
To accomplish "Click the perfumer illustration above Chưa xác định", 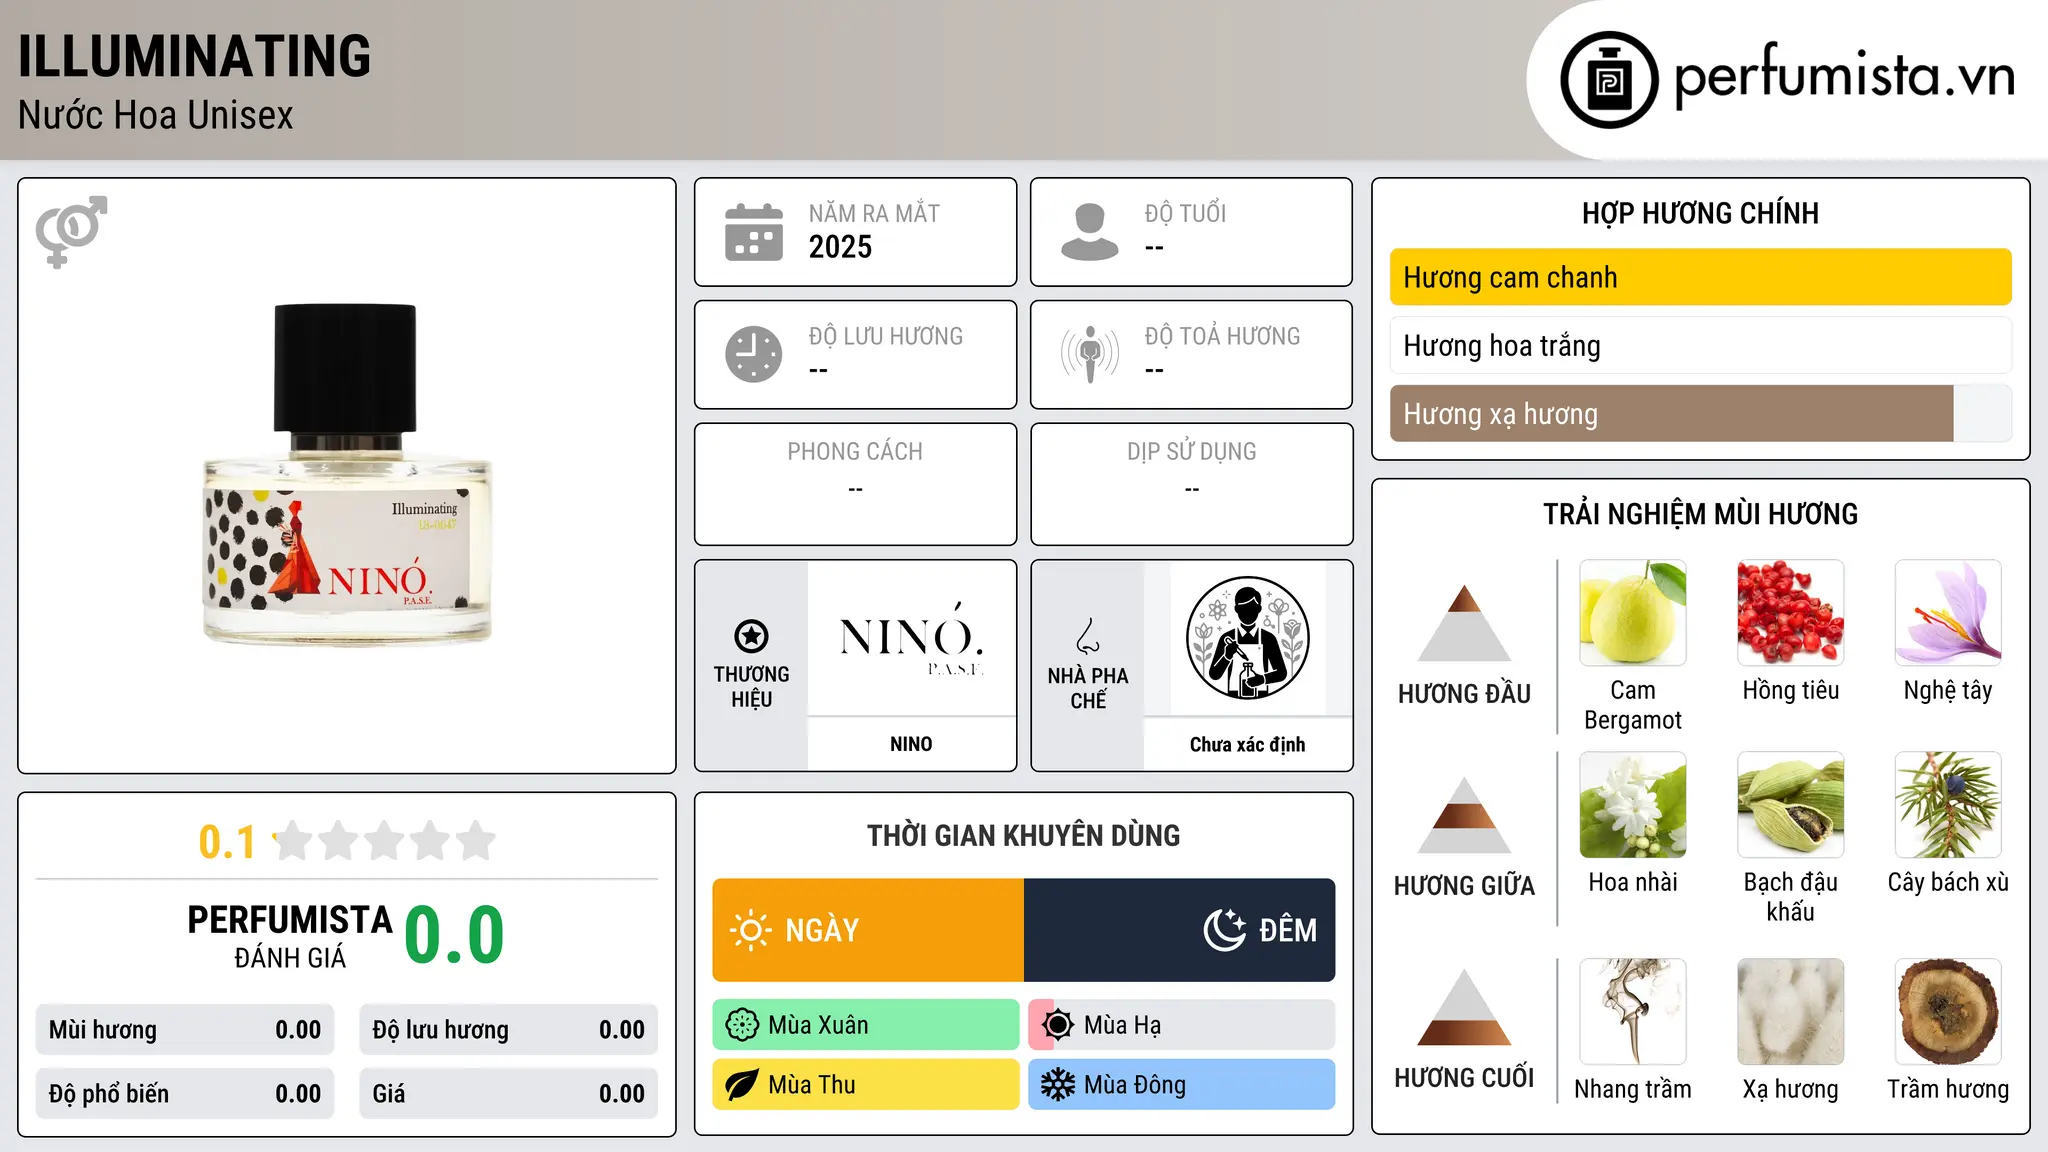I will 1247,638.
